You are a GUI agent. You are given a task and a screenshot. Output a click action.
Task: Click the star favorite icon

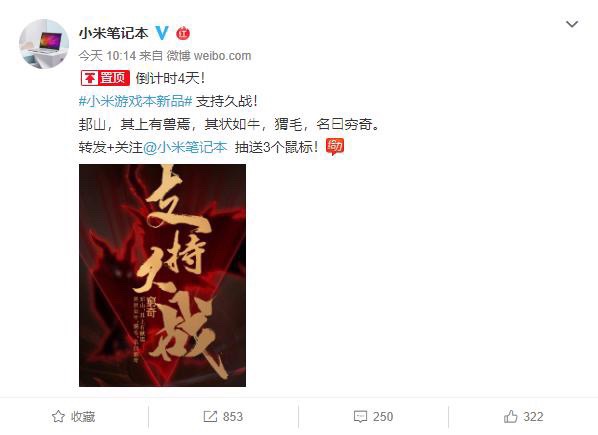click(x=58, y=416)
